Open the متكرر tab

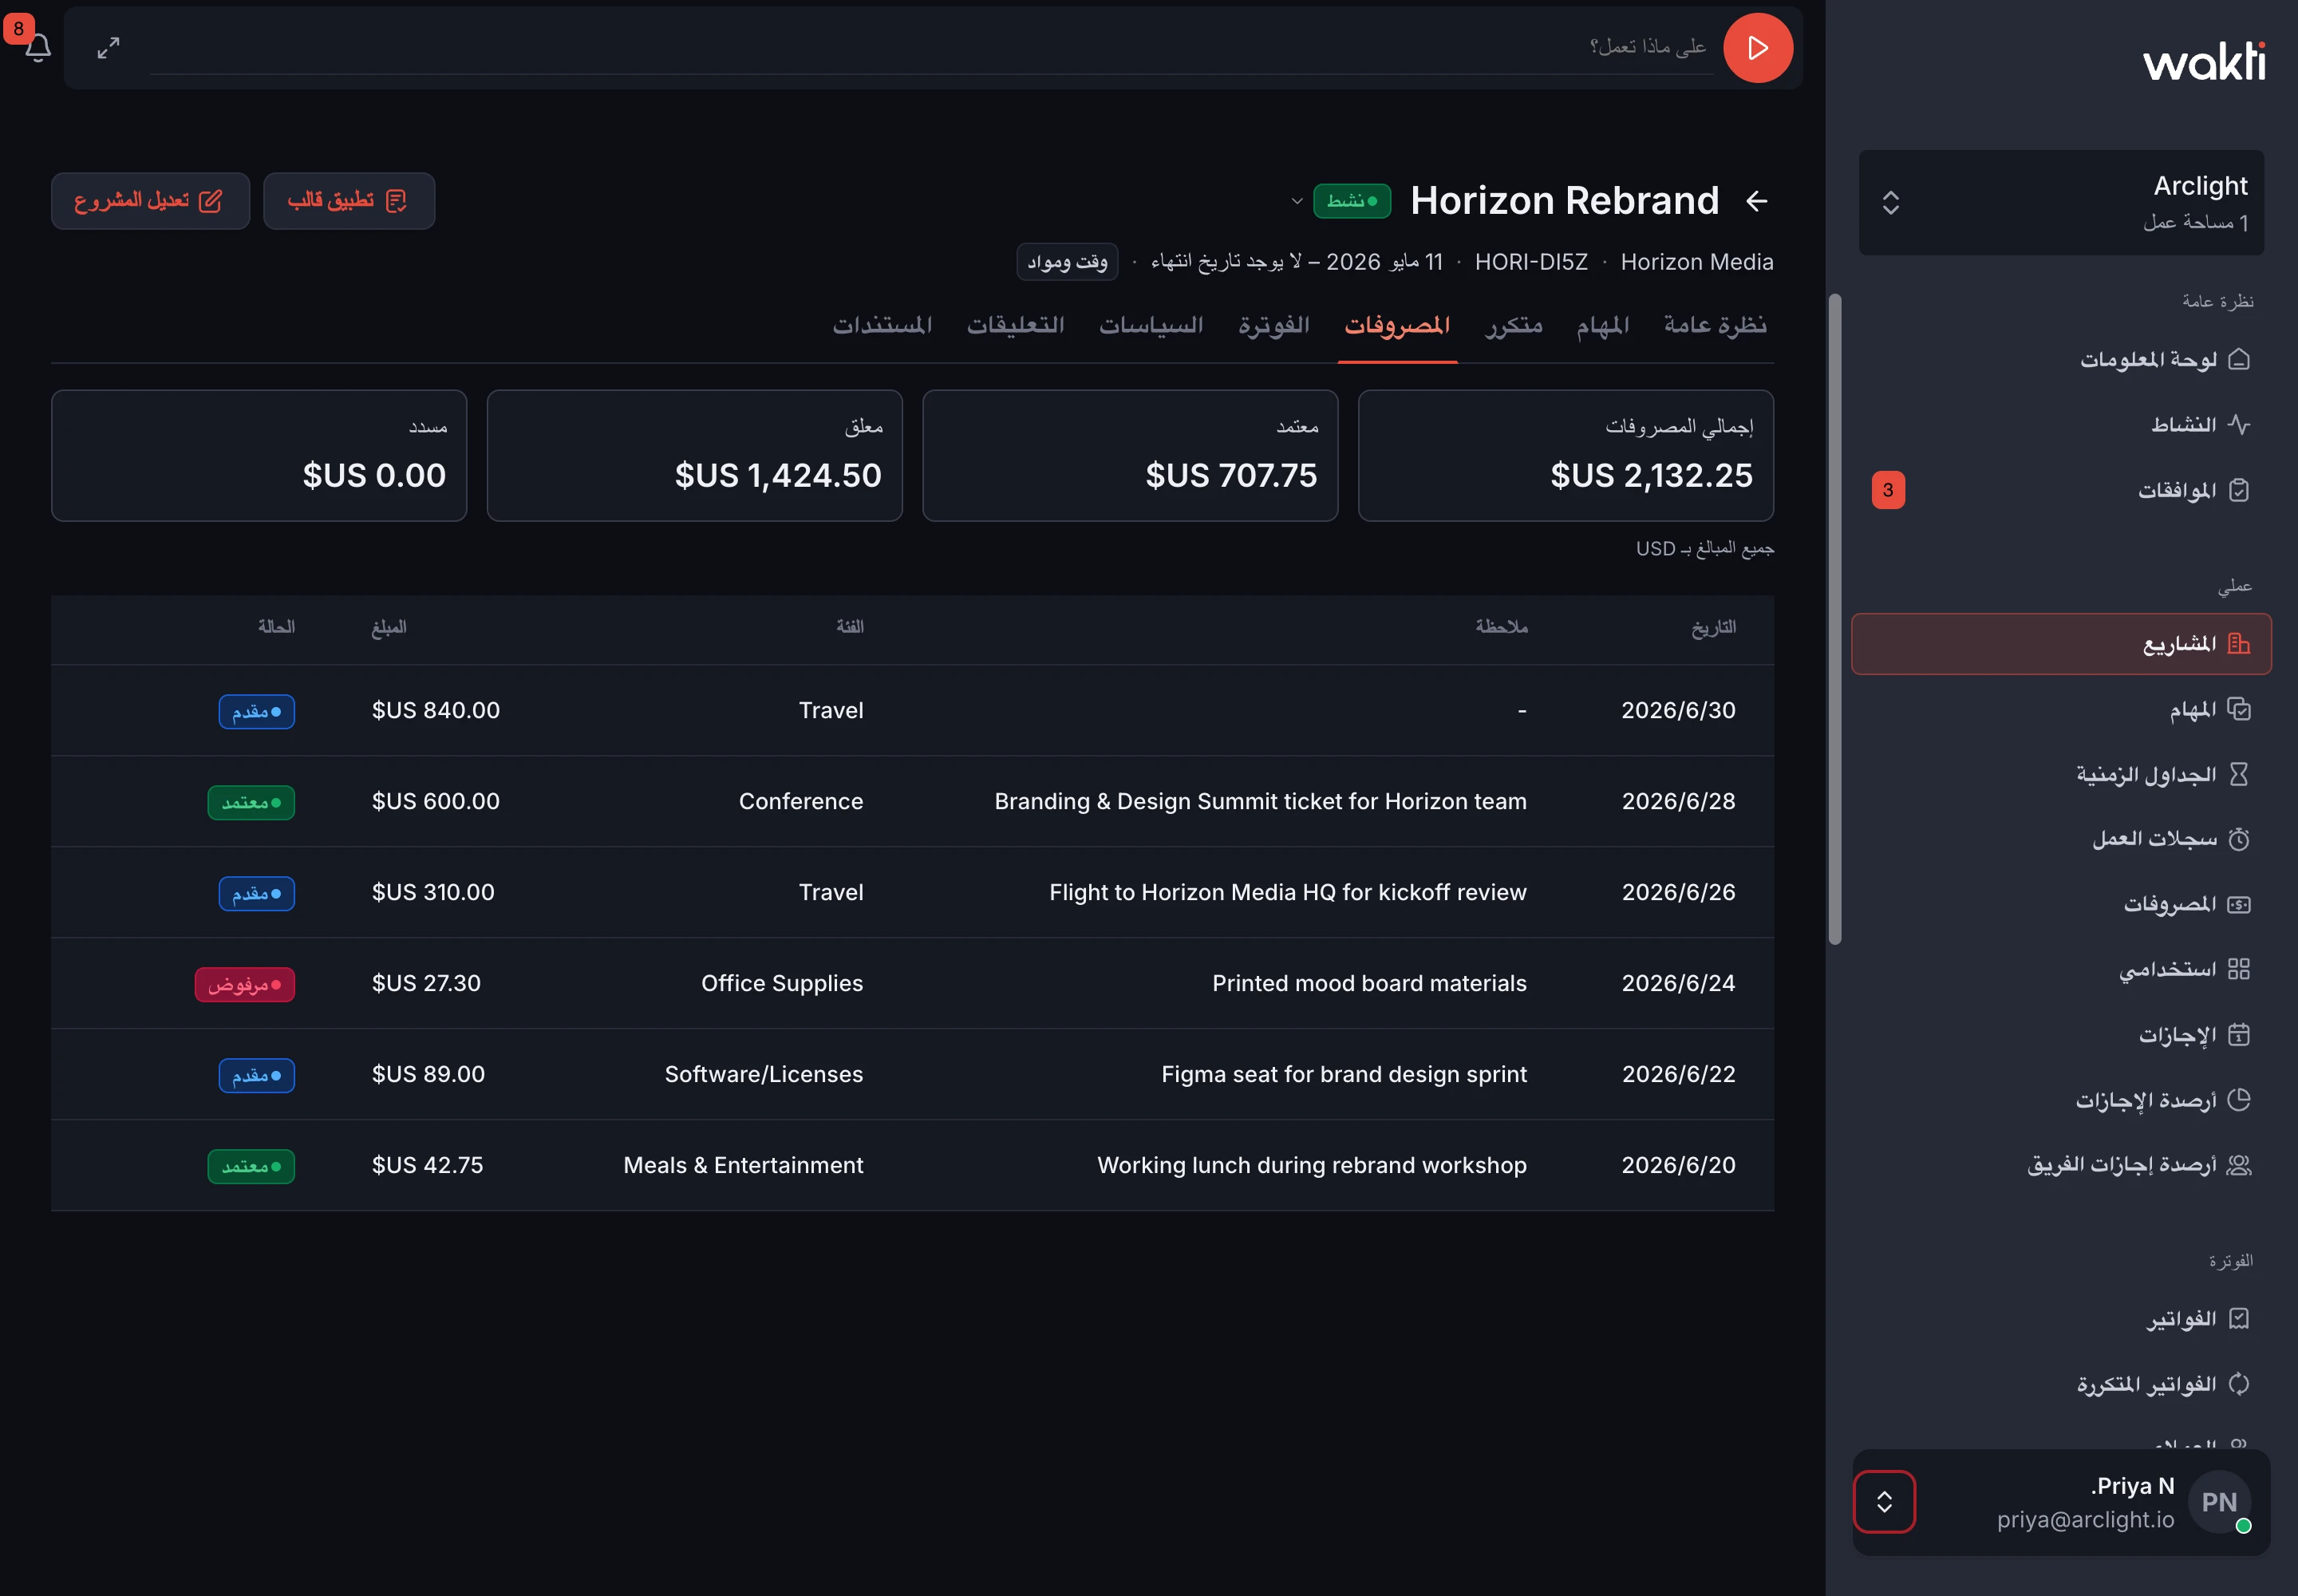1513,325
